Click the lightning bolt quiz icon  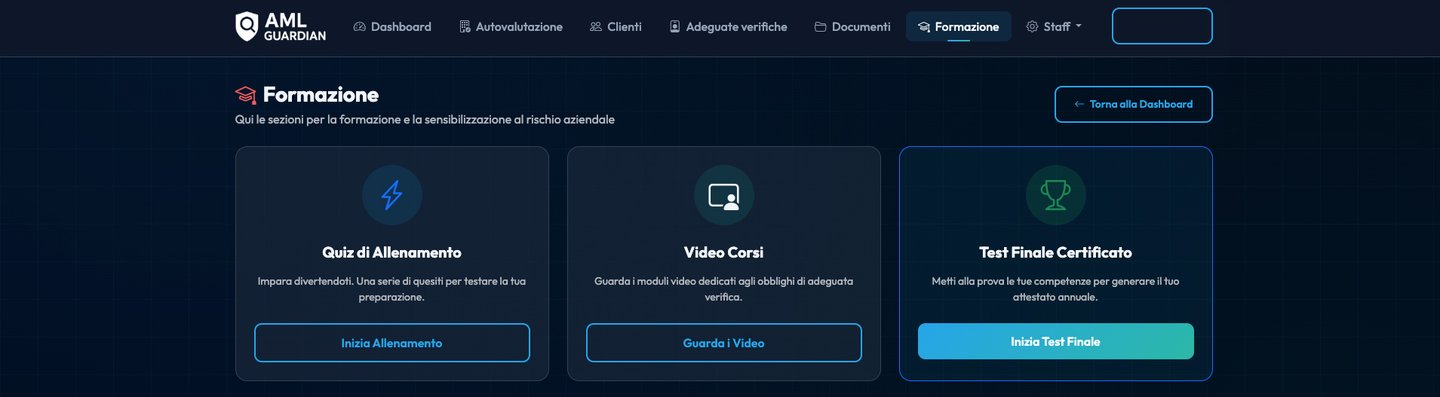coord(392,195)
